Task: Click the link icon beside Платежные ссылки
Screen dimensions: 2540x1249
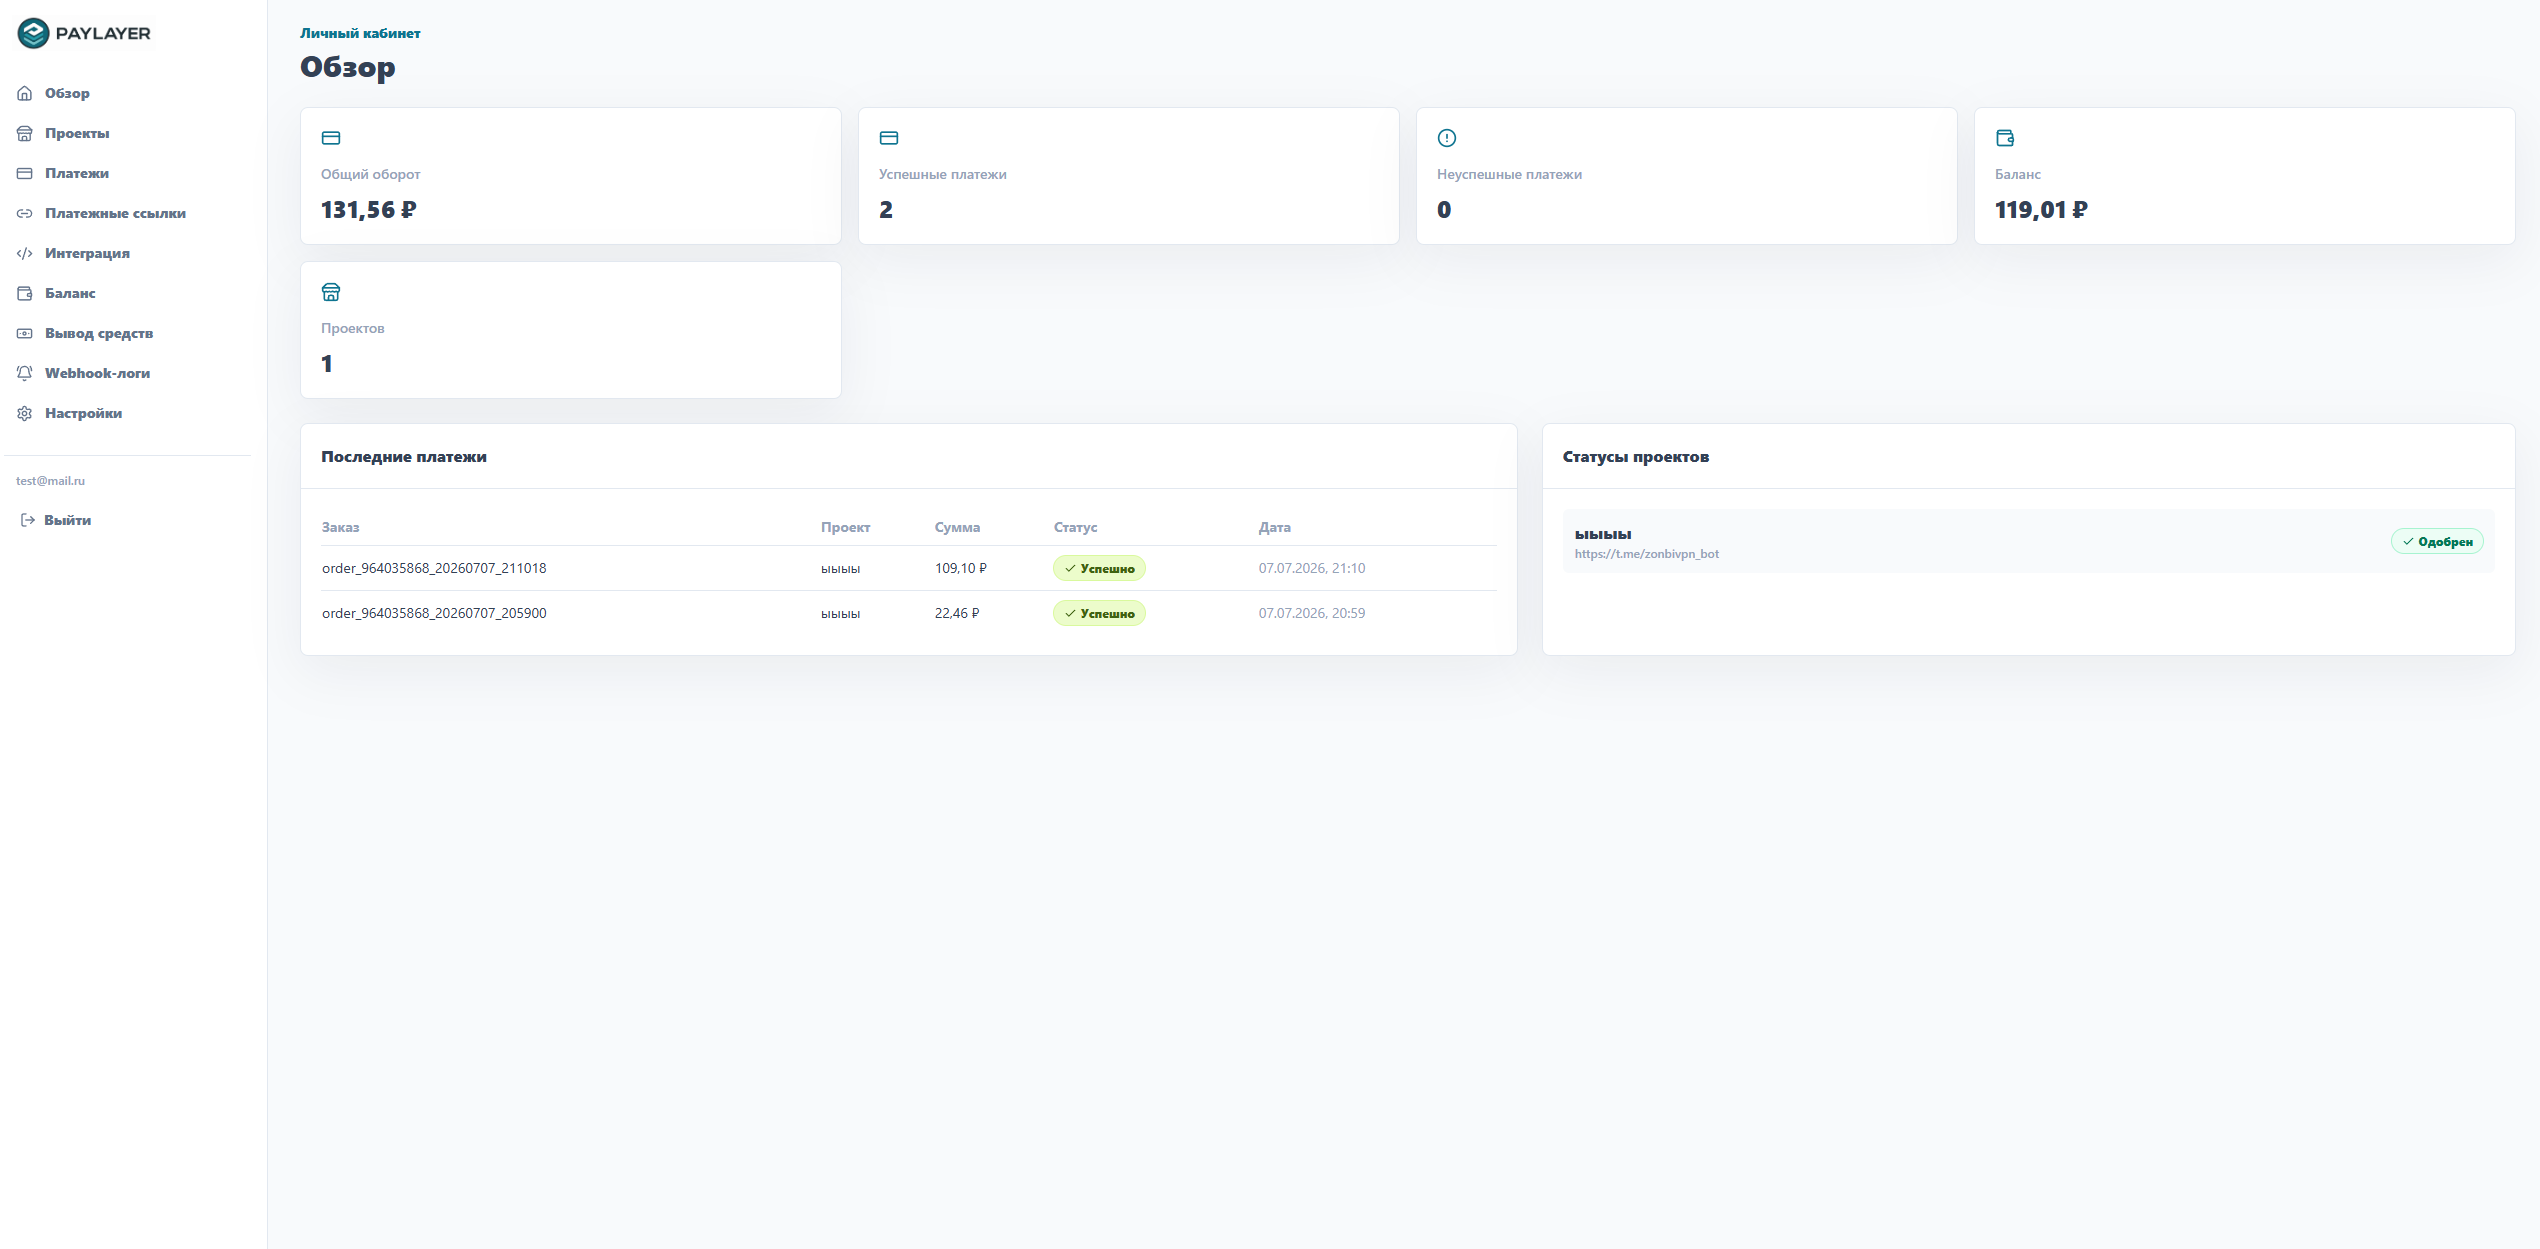Action: coord(25,213)
